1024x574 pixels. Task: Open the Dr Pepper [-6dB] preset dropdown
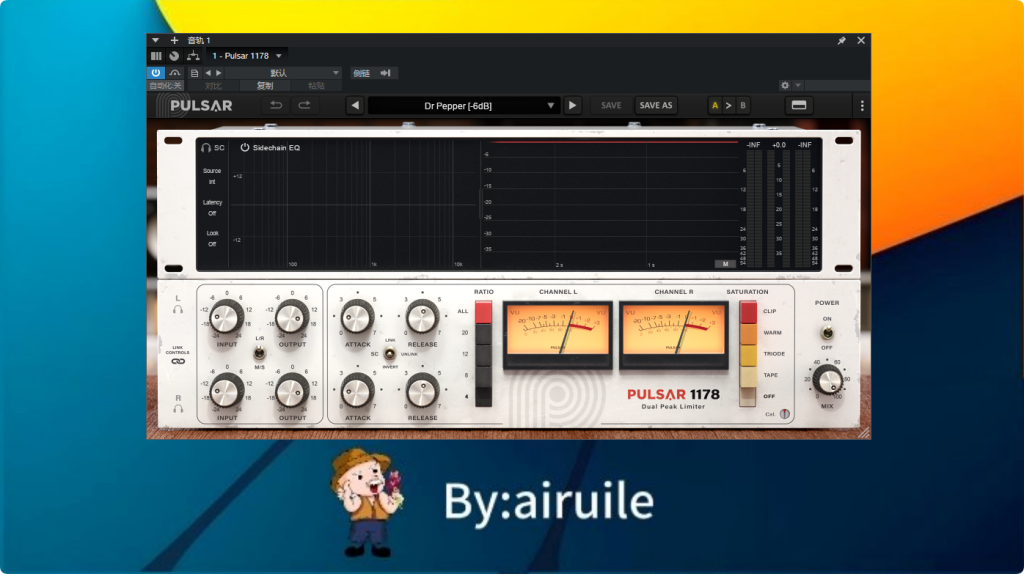pyautogui.click(x=464, y=105)
